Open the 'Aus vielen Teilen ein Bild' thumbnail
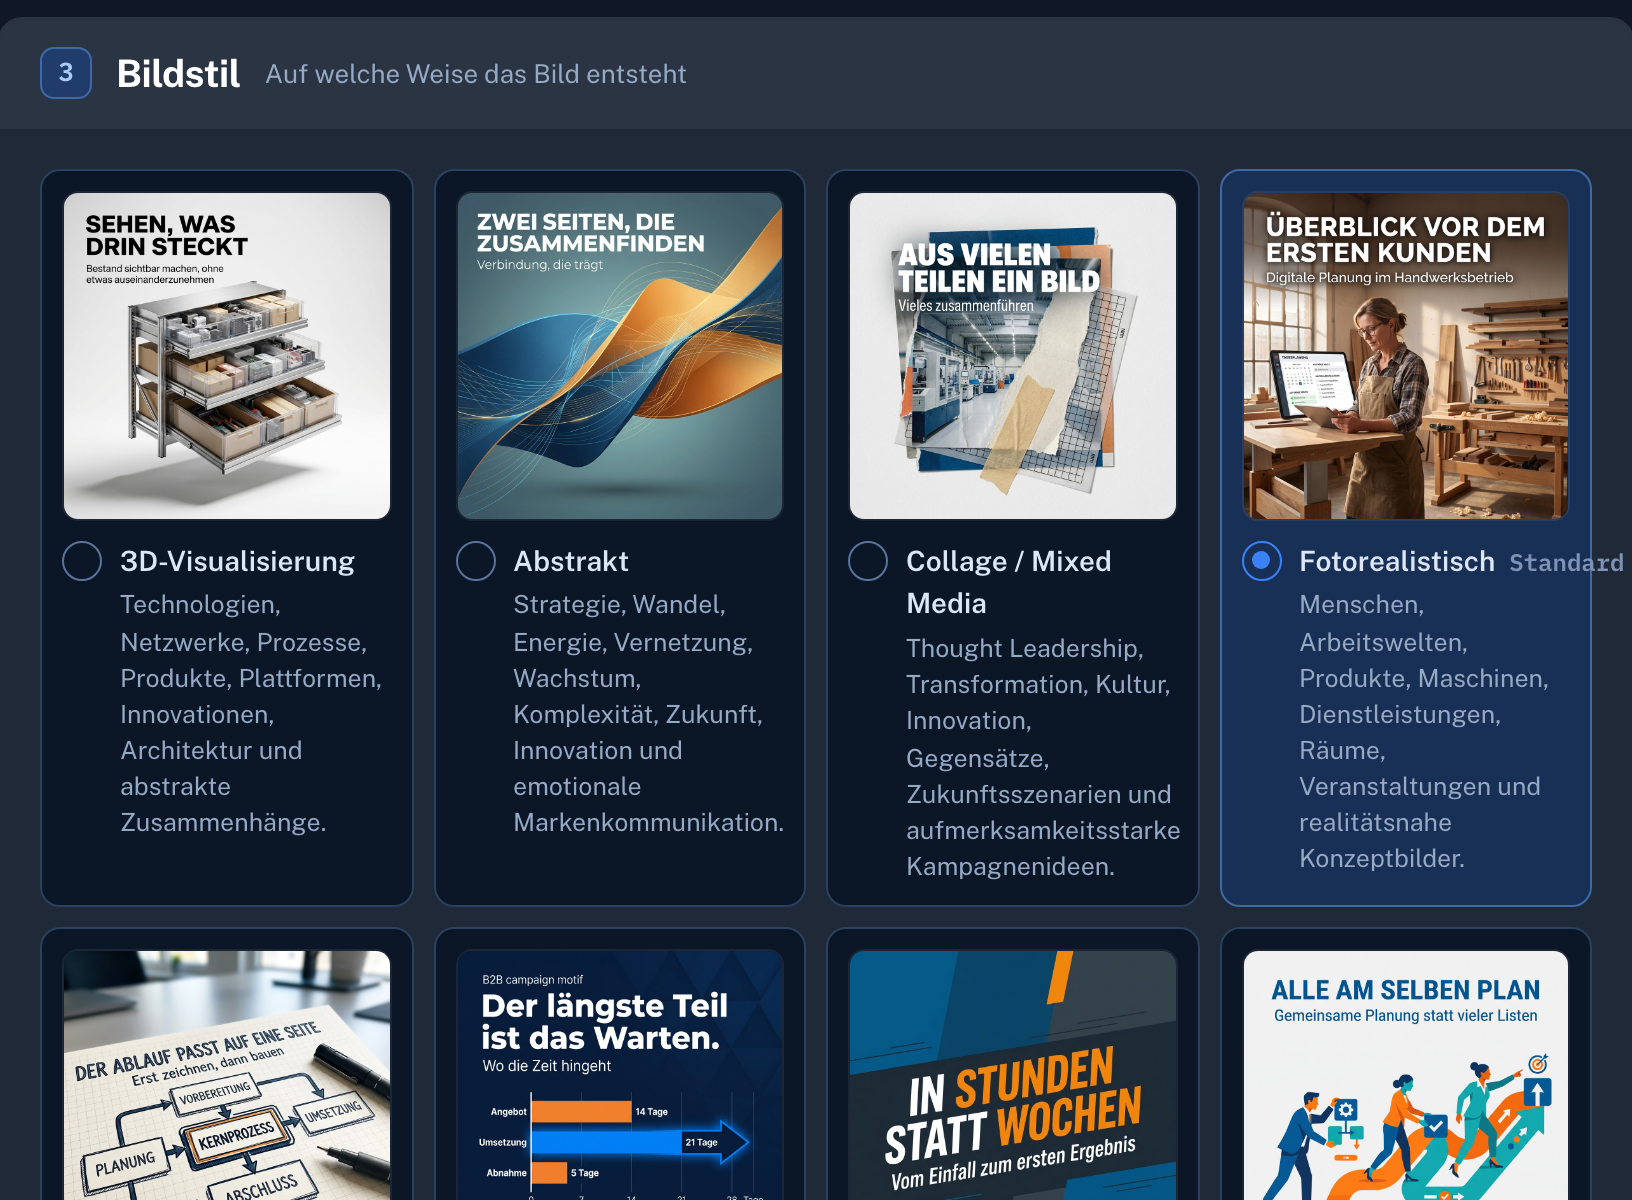 1013,356
